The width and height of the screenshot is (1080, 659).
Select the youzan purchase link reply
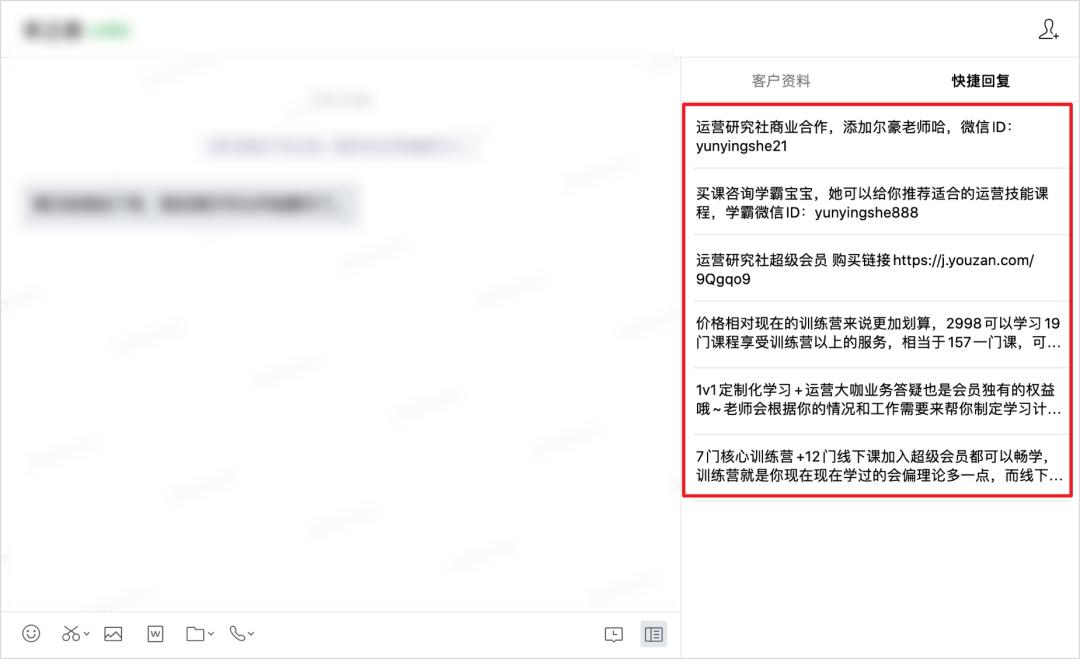click(x=877, y=269)
